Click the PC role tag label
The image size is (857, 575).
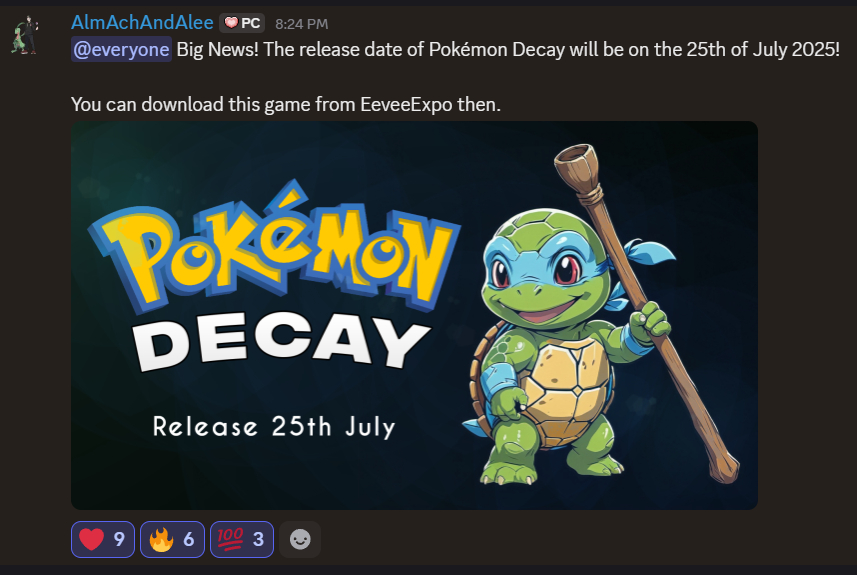pos(250,24)
